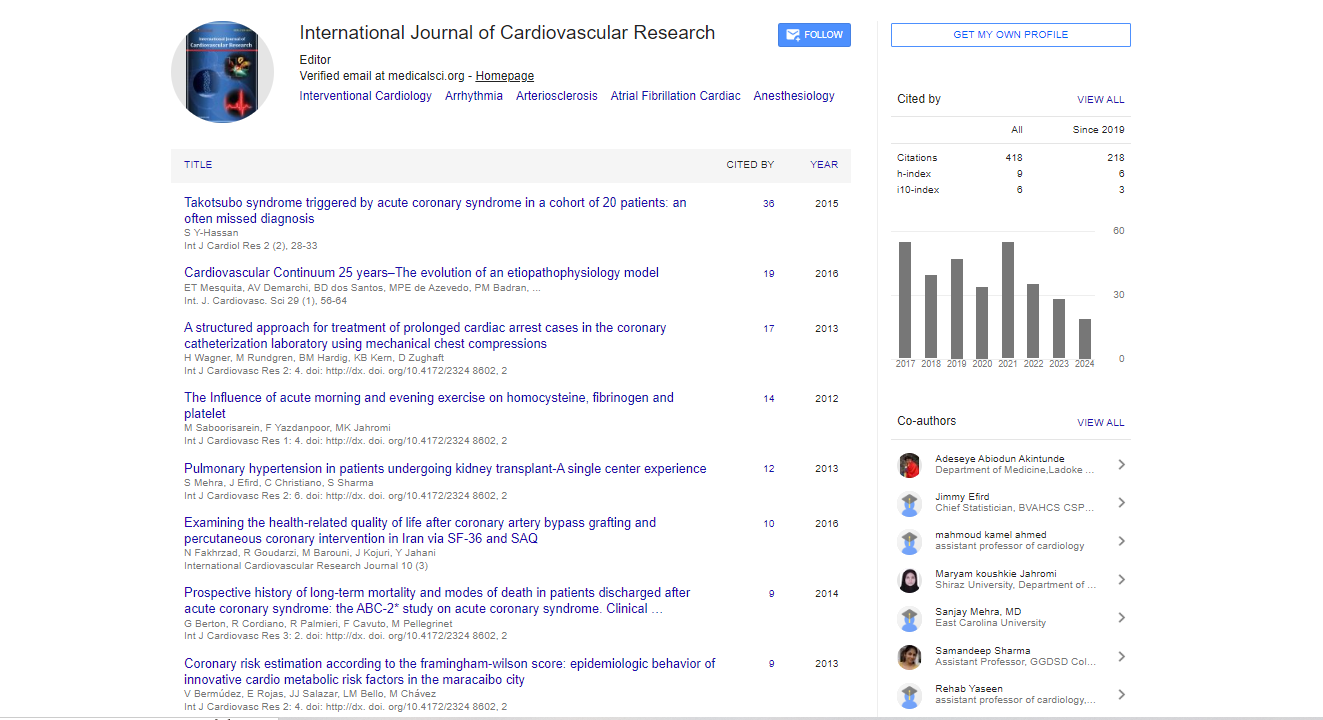Follow this journal profile
1323x720 pixels.
(x=814, y=35)
